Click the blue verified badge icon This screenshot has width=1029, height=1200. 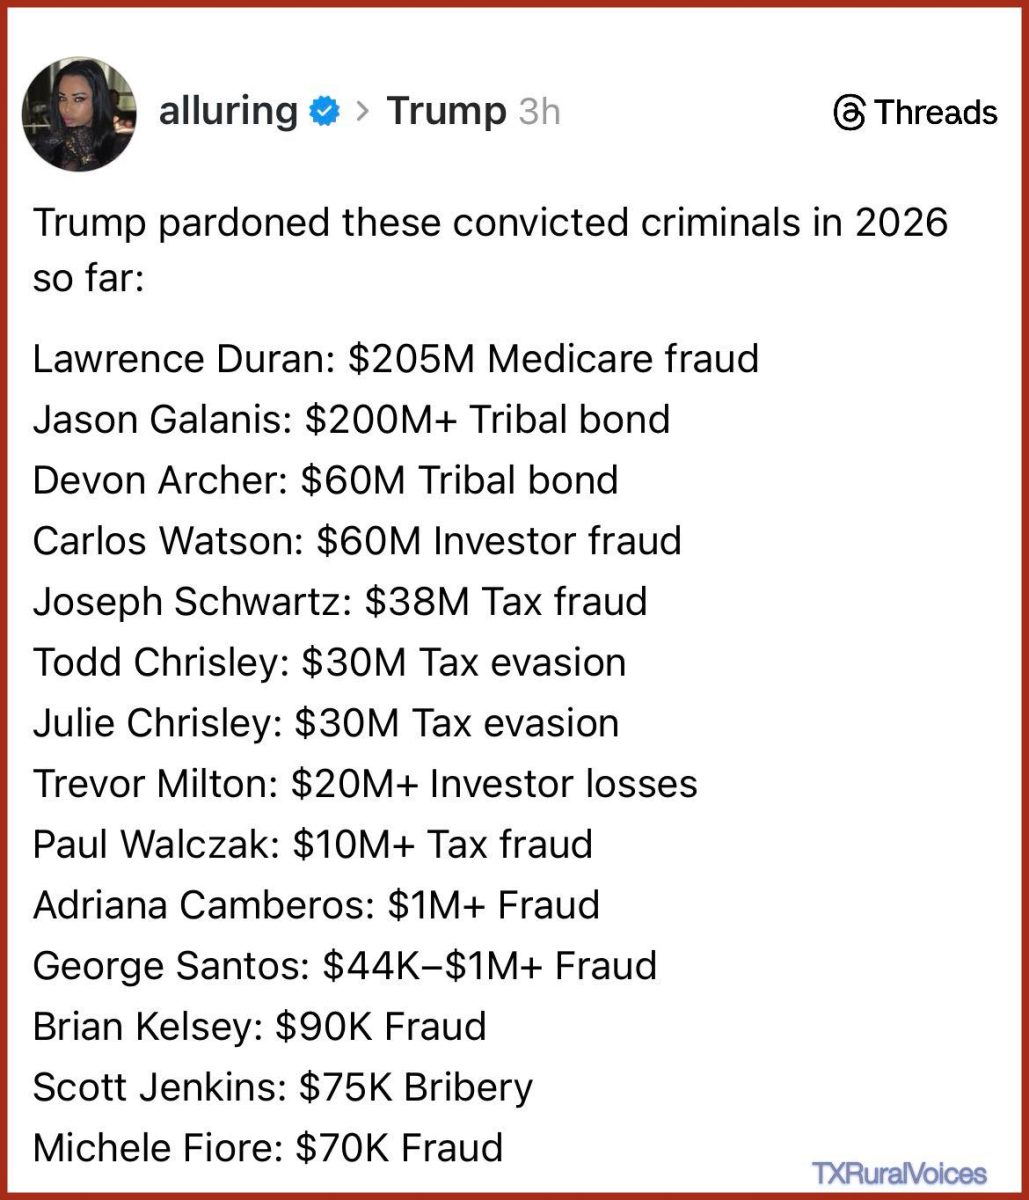point(325,112)
